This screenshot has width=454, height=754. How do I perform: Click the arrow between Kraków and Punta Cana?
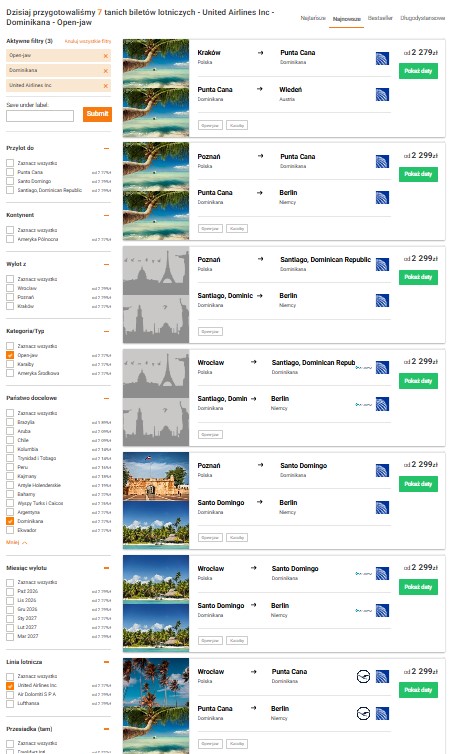click(260, 53)
